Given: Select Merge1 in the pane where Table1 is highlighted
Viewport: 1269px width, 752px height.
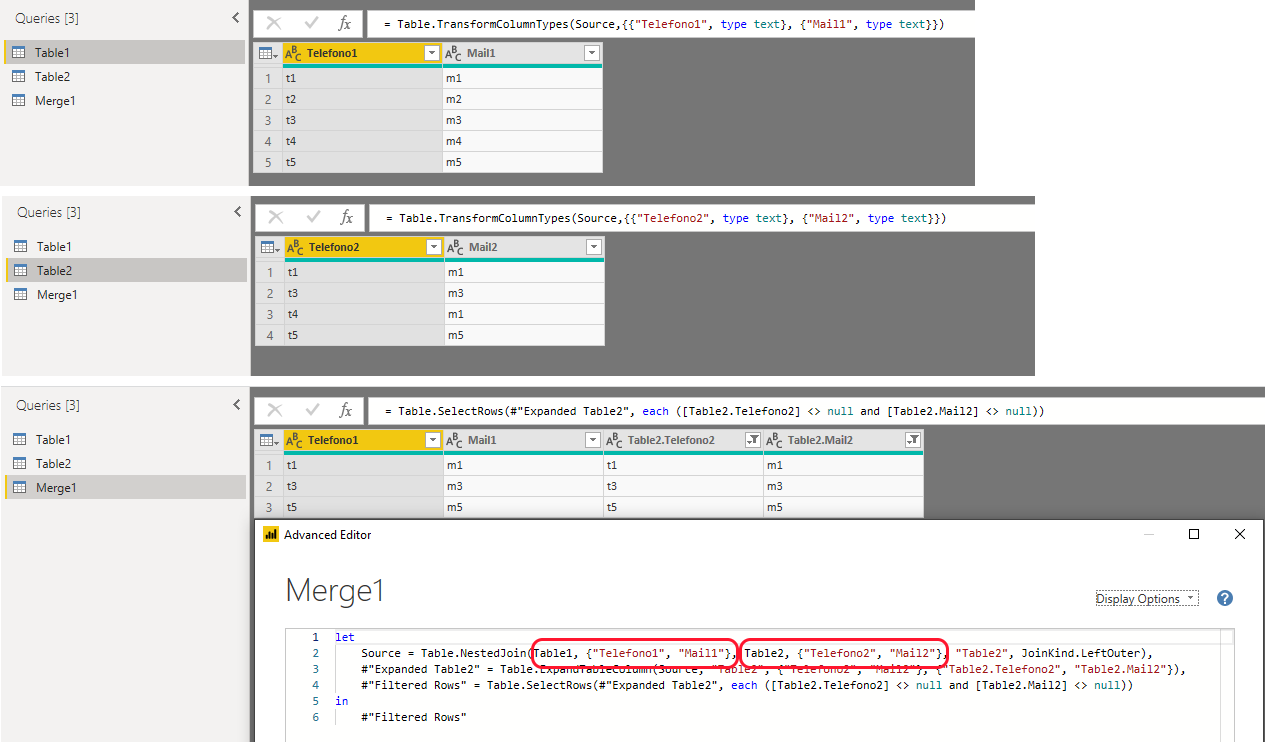Looking at the screenshot, I should [x=124, y=100].
